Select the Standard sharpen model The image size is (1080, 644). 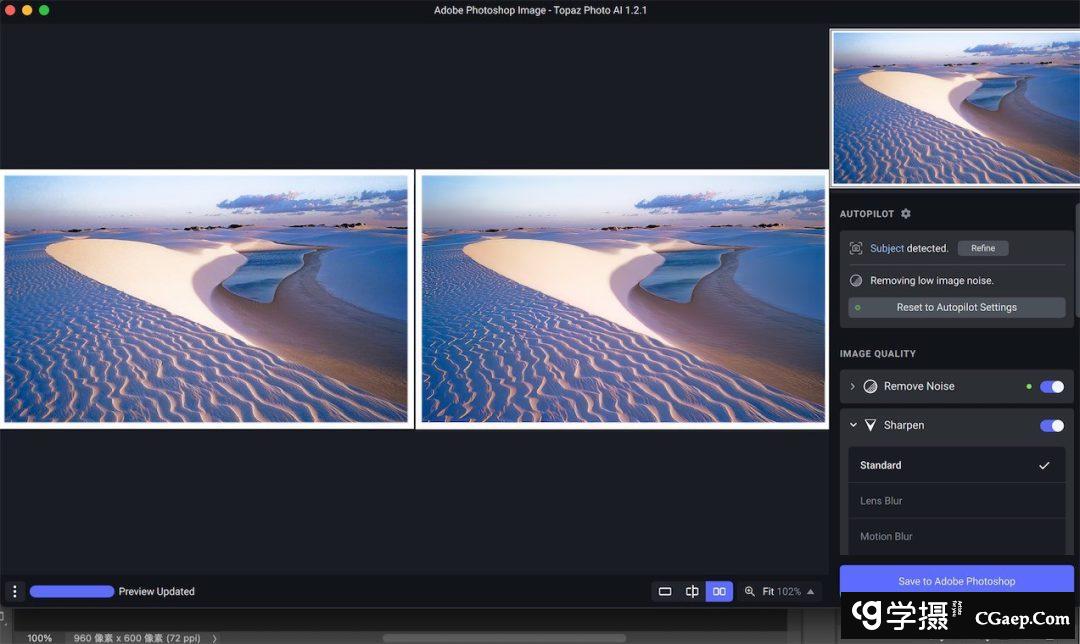(955, 465)
